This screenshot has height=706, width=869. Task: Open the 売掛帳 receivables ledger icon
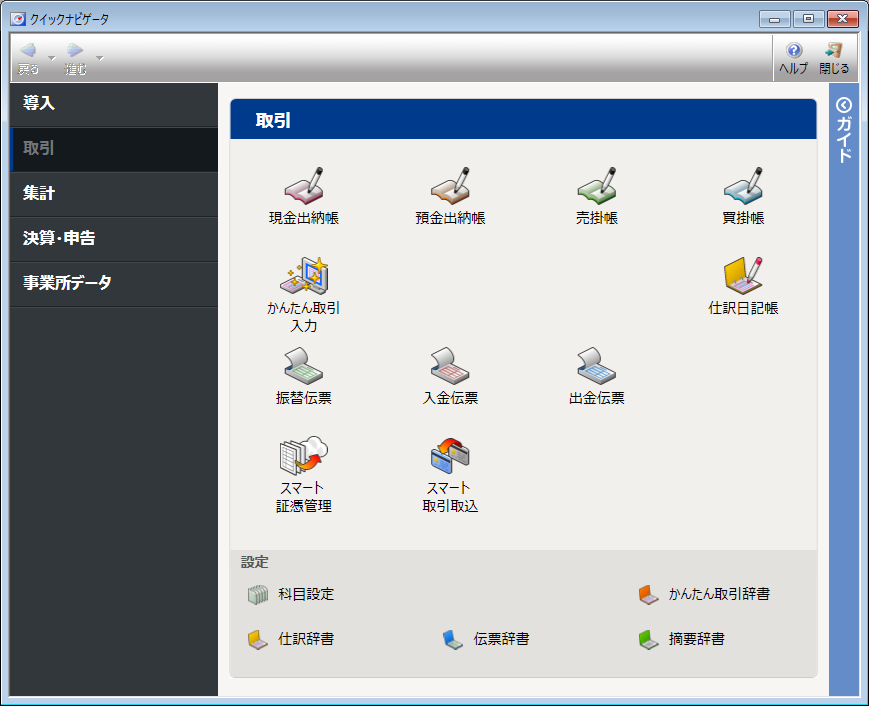pos(596,186)
